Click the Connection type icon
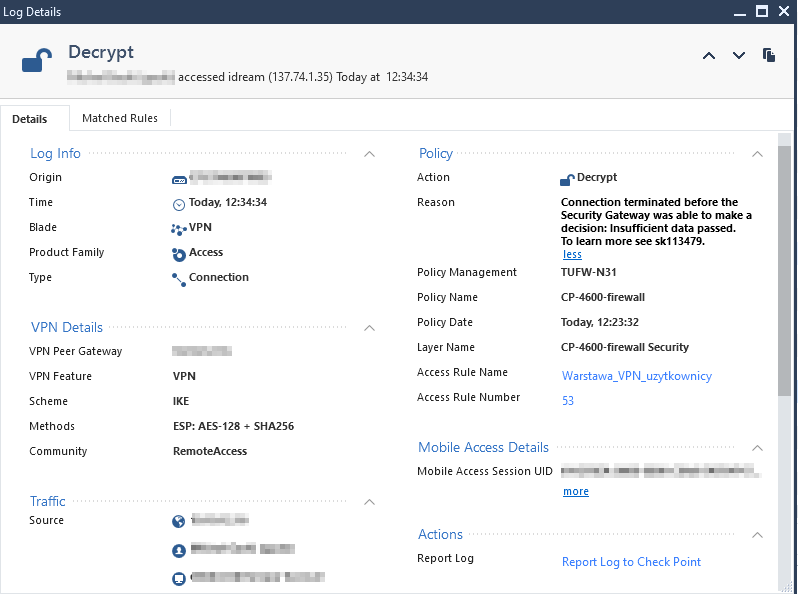 (179, 278)
